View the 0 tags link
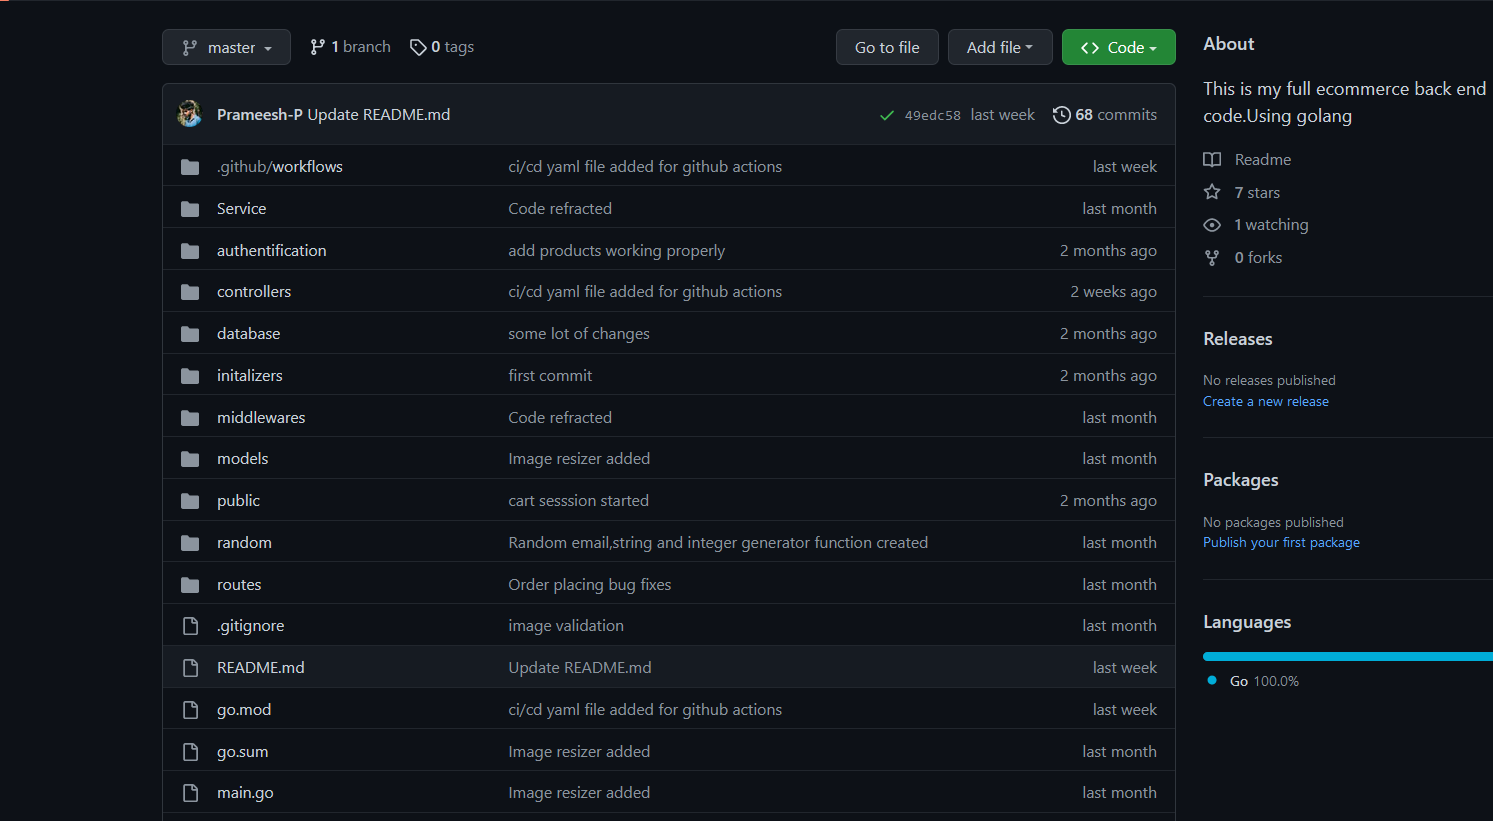The height and width of the screenshot is (821, 1493). 442,47
